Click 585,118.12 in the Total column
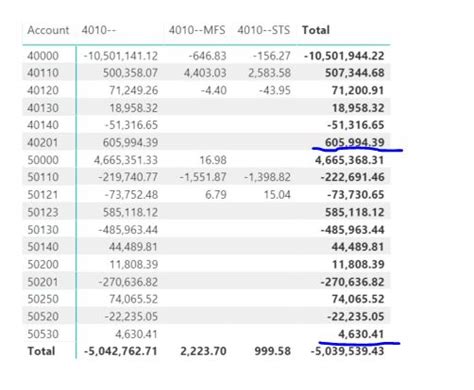 pos(355,212)
